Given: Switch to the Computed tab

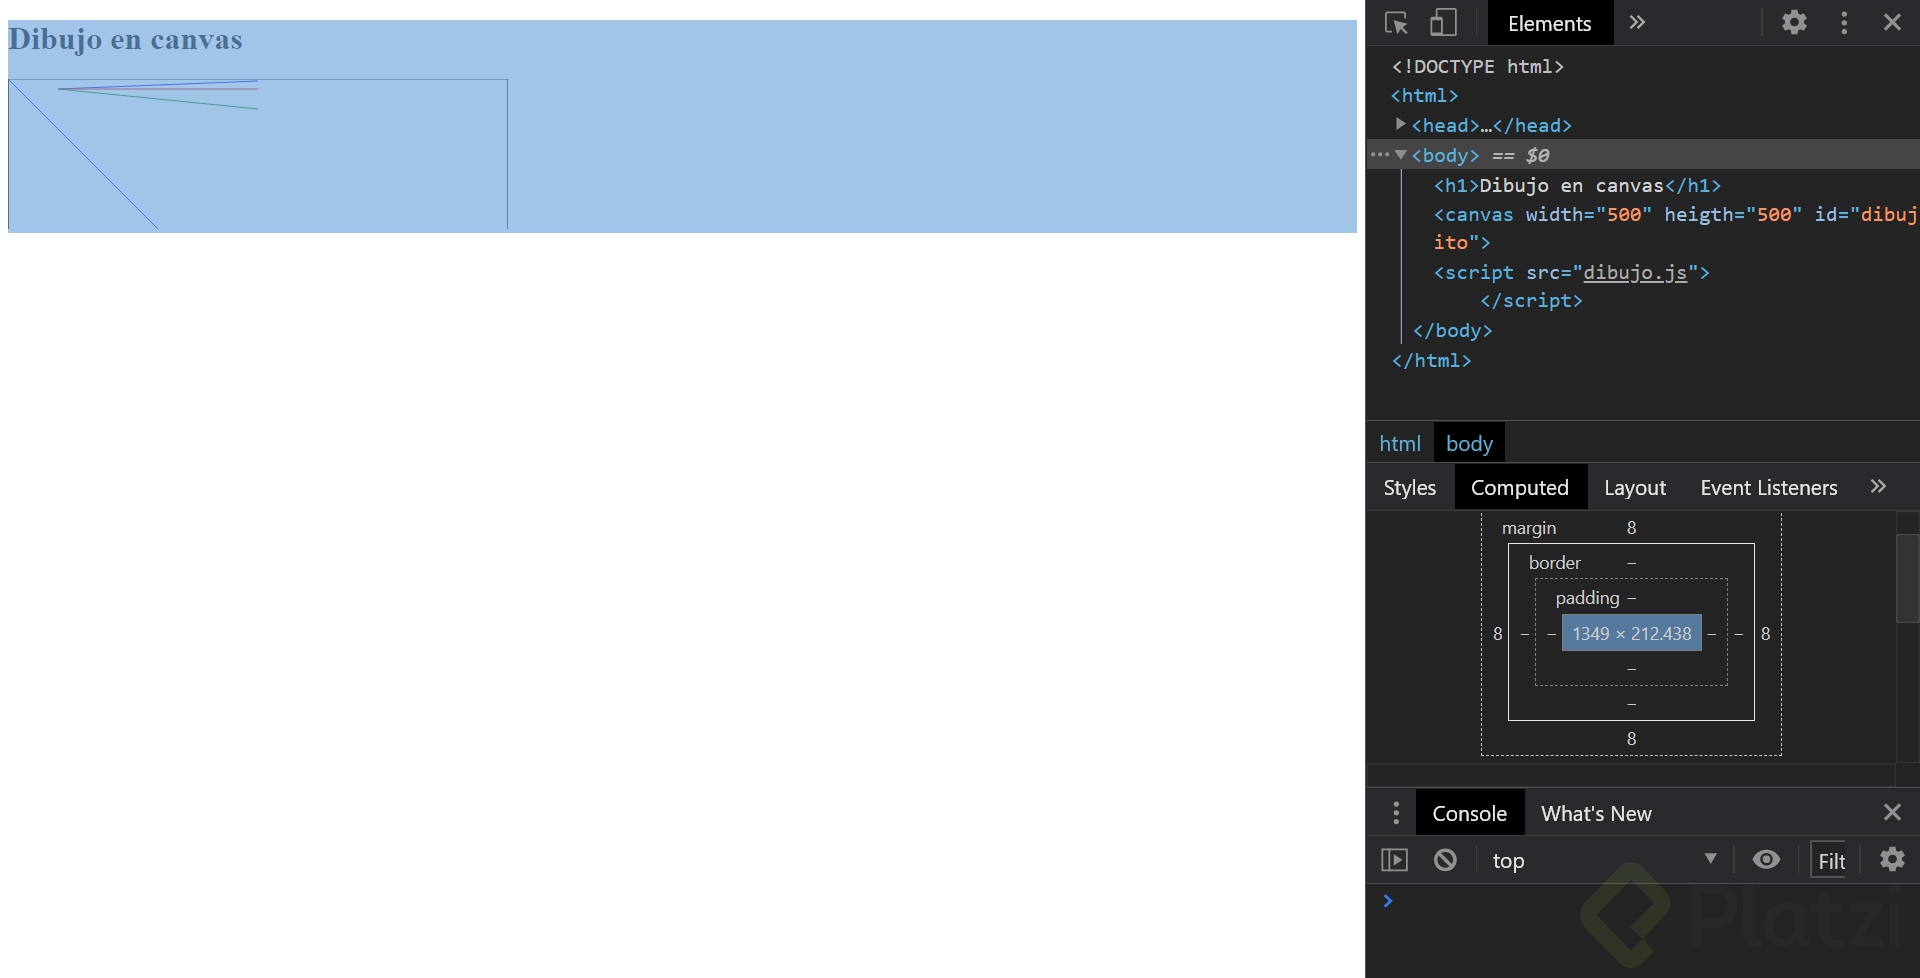Looking at the screenshot, I should point(1519,487).
